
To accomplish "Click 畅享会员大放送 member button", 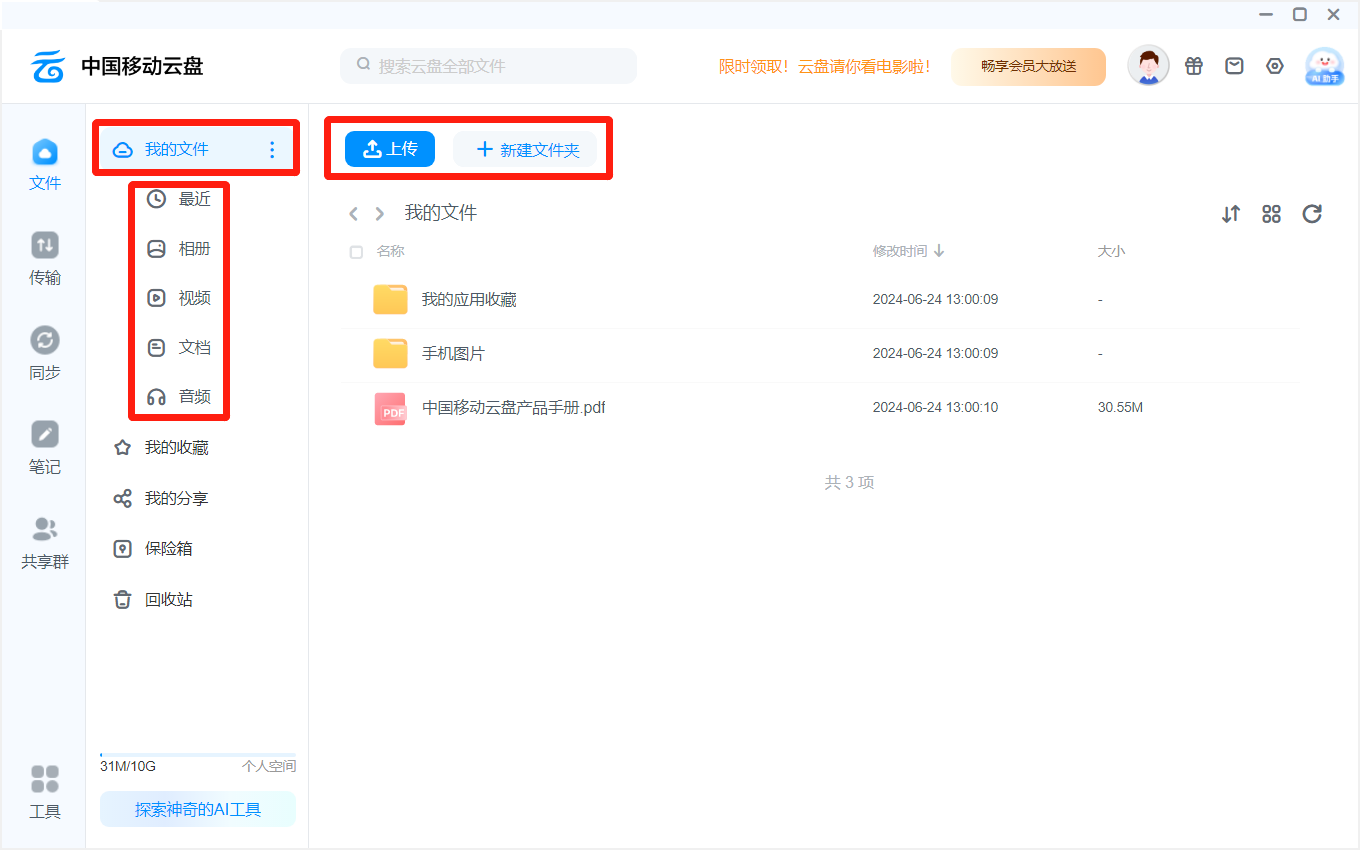I will point(1028,66).
